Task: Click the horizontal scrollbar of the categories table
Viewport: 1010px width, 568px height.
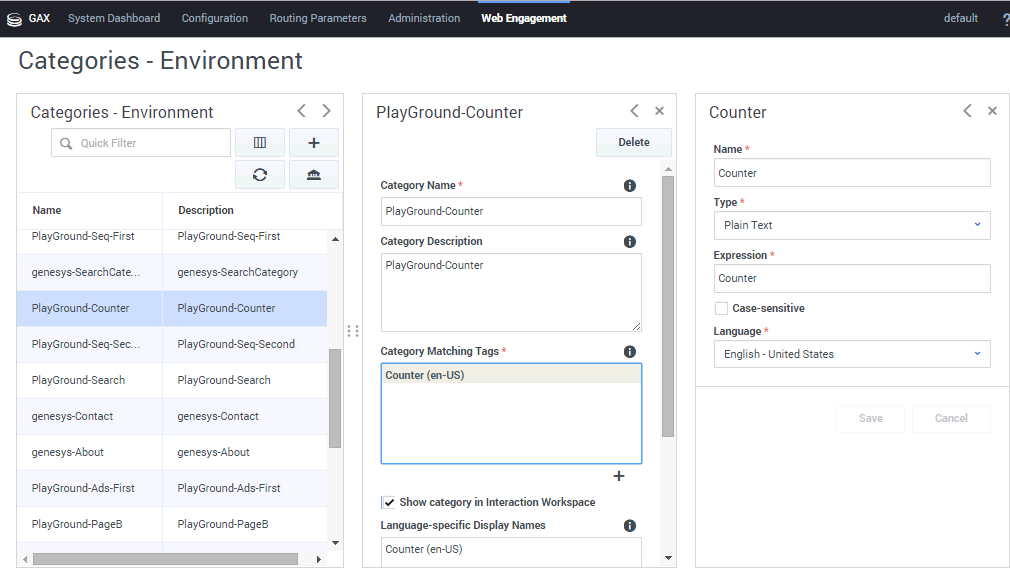Action: (165, 559)
